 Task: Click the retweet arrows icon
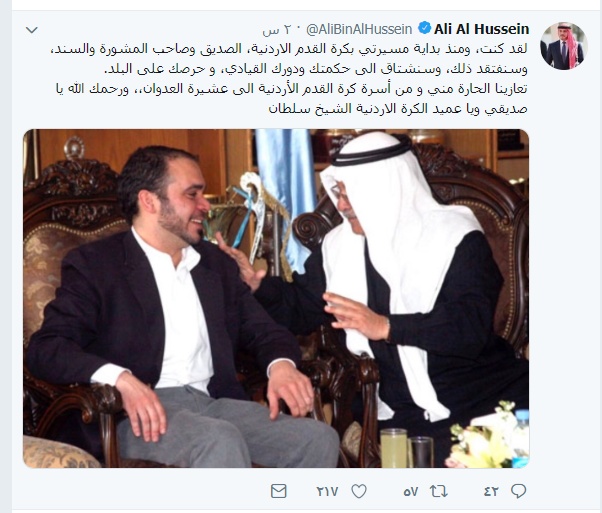pyautogui.click(x=439, y=491)
